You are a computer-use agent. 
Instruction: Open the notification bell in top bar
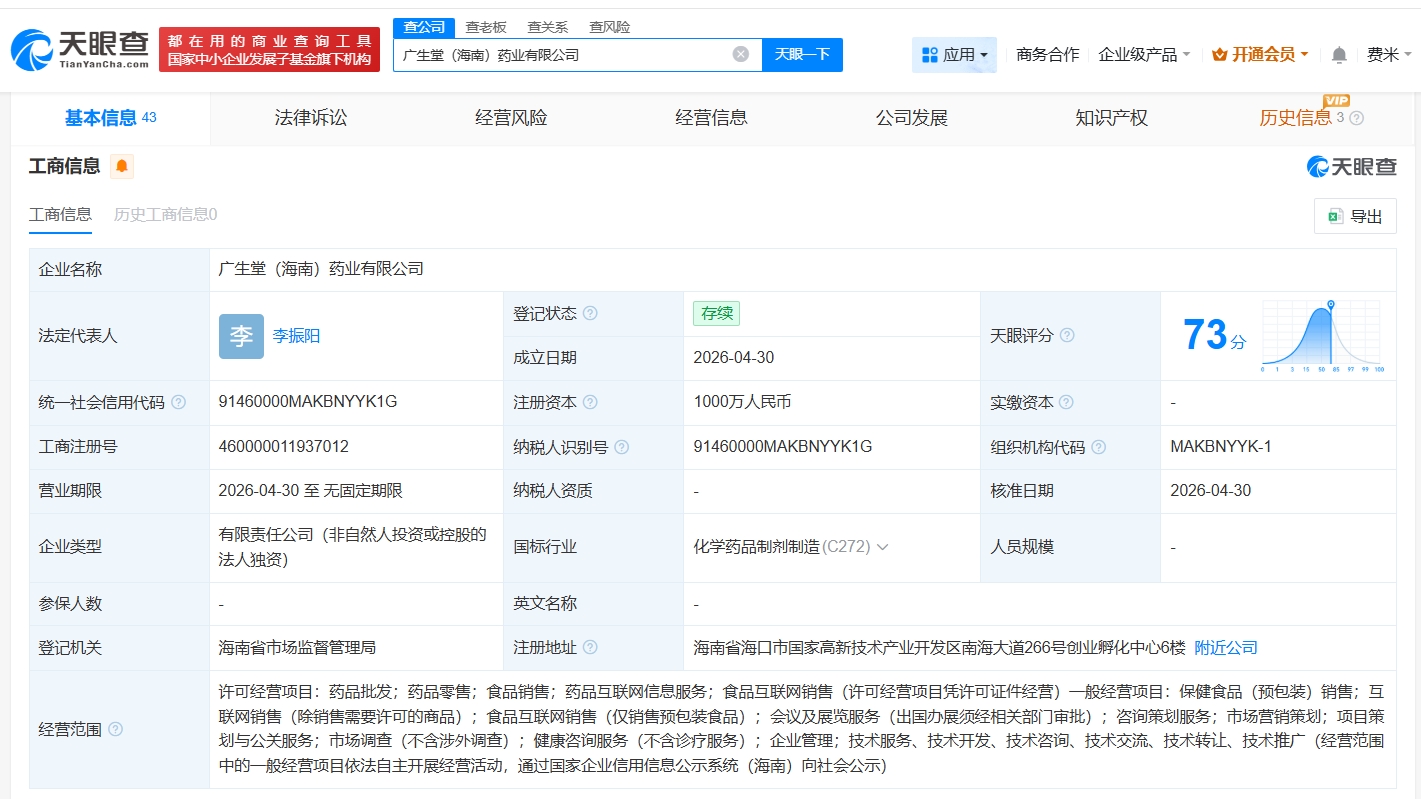point(1339,55)
